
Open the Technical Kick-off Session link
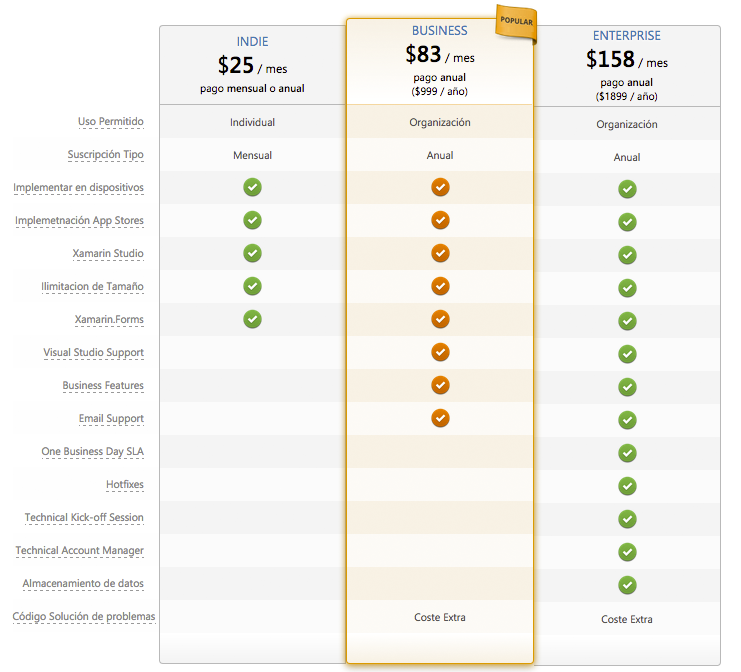click(x=84, y=518)
